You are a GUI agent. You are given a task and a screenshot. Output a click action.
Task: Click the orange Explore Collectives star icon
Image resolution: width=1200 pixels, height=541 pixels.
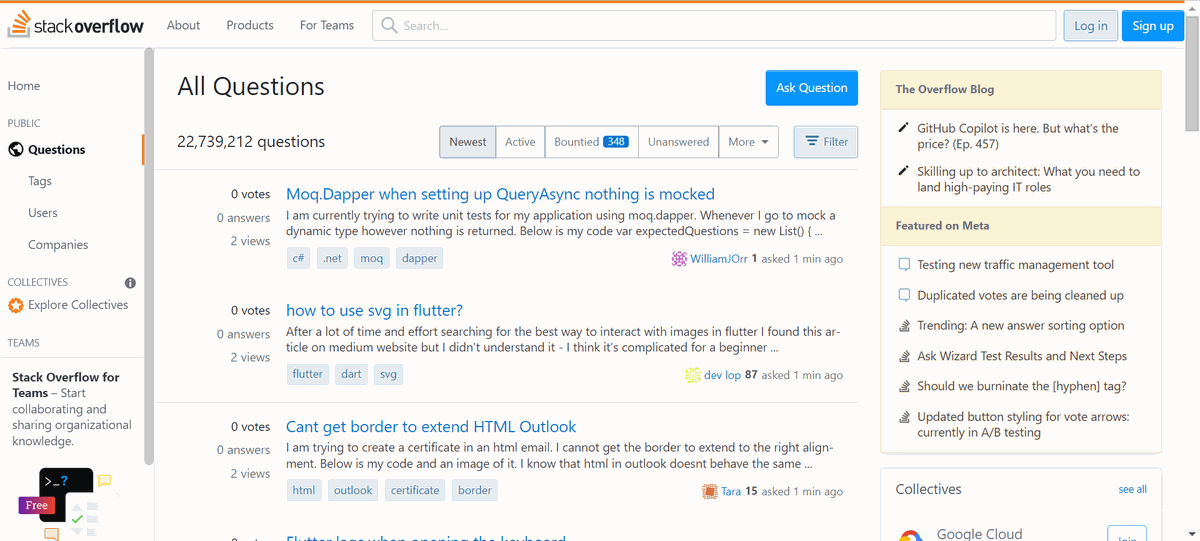(x=16, y=305)
